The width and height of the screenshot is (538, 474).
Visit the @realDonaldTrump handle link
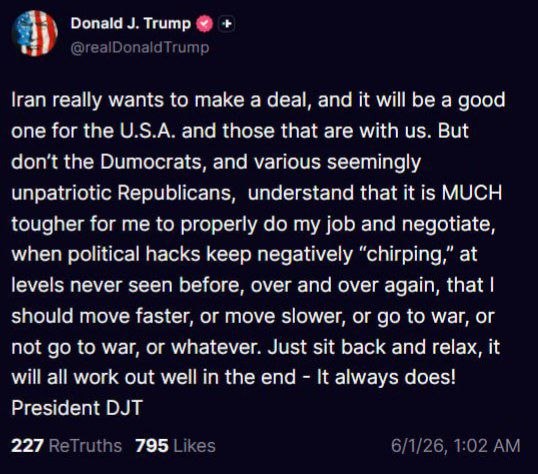pos(140,47)
